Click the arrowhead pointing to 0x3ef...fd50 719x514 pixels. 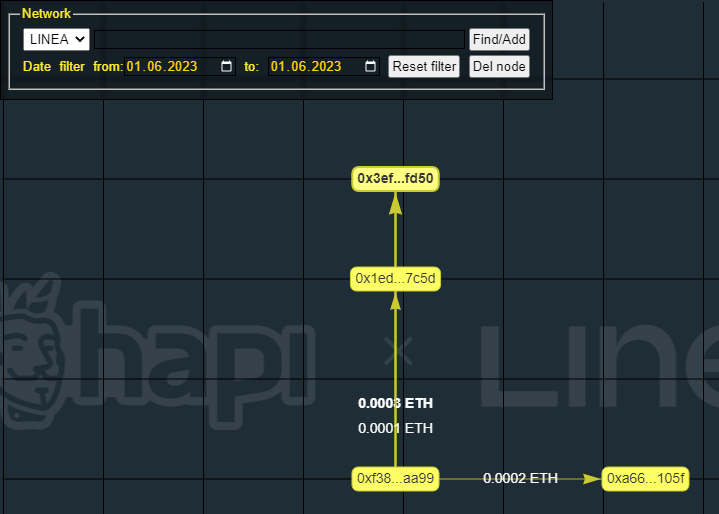395,203
